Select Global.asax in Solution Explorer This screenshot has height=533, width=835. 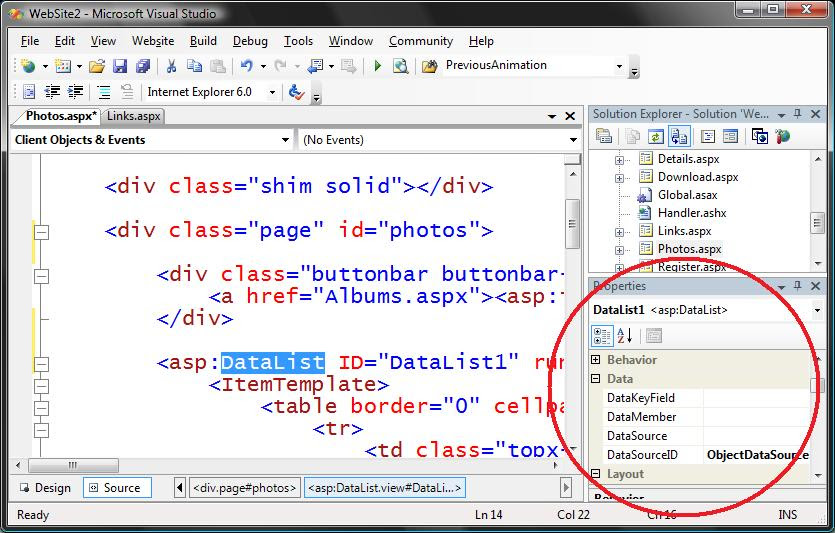[687, 195]
